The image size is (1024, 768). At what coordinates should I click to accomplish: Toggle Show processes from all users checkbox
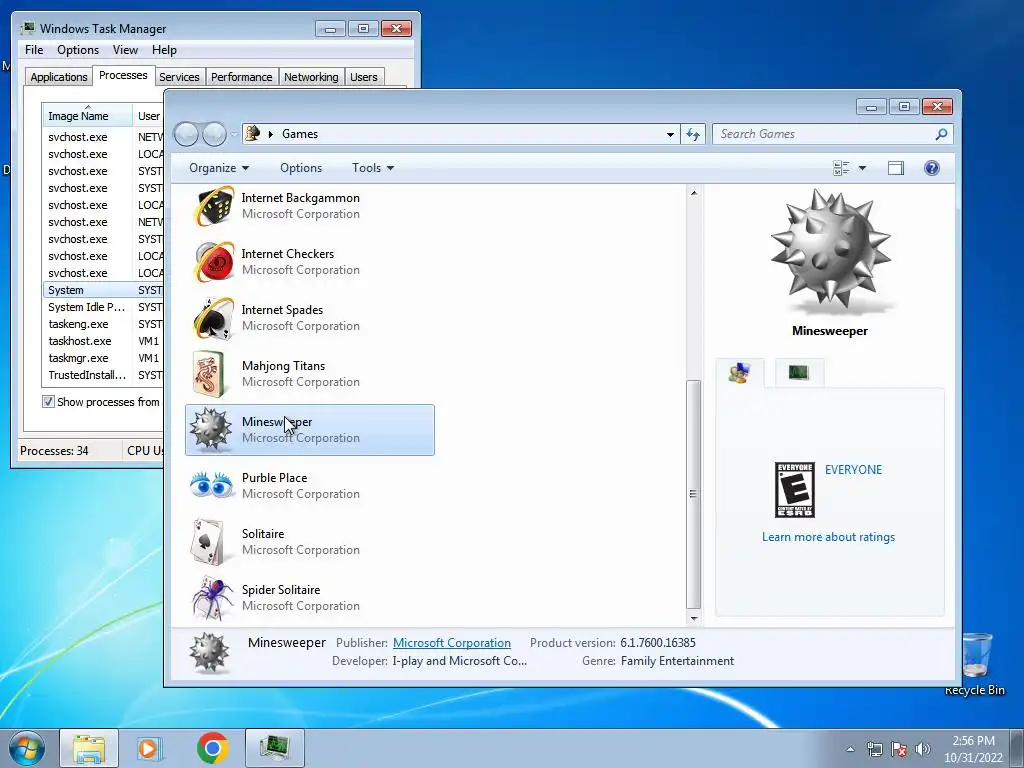[48, 402]
